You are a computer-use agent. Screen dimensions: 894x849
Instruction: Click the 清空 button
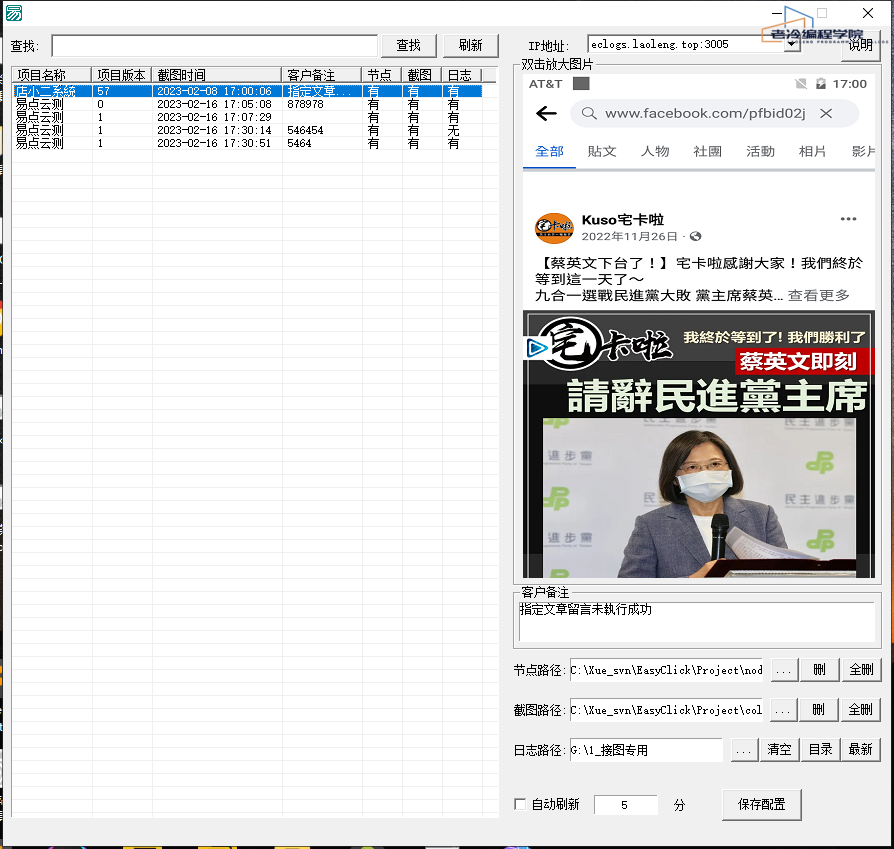779,750
